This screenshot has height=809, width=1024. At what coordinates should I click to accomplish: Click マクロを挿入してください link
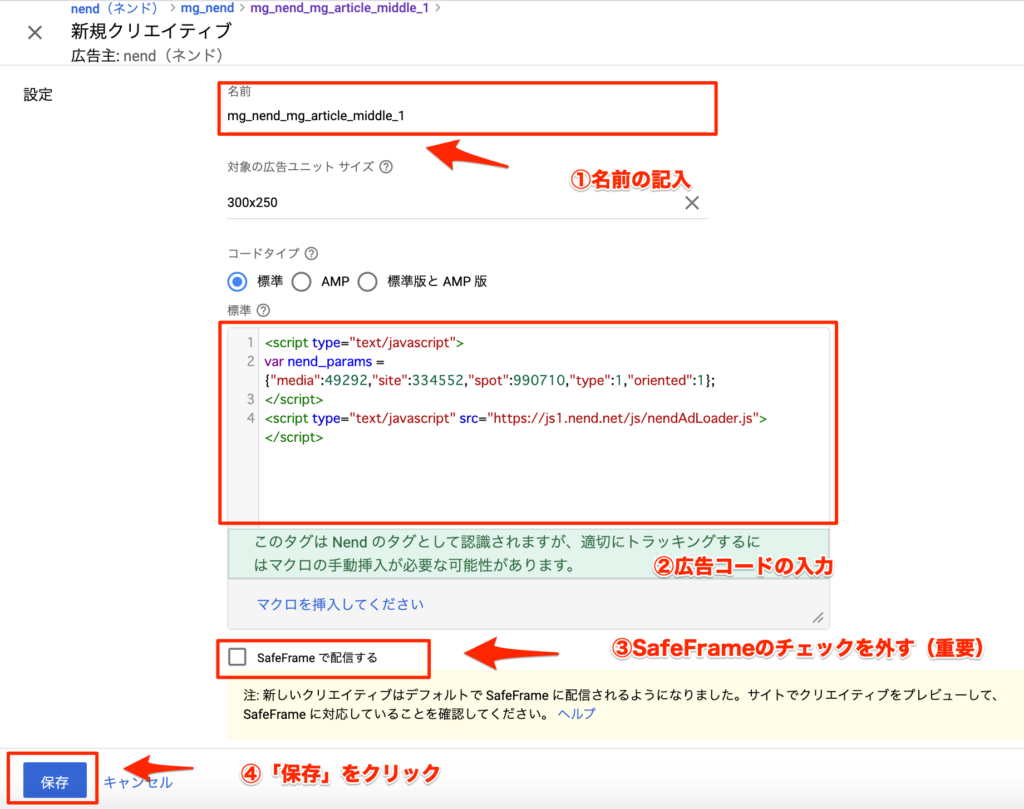[340, 605]
